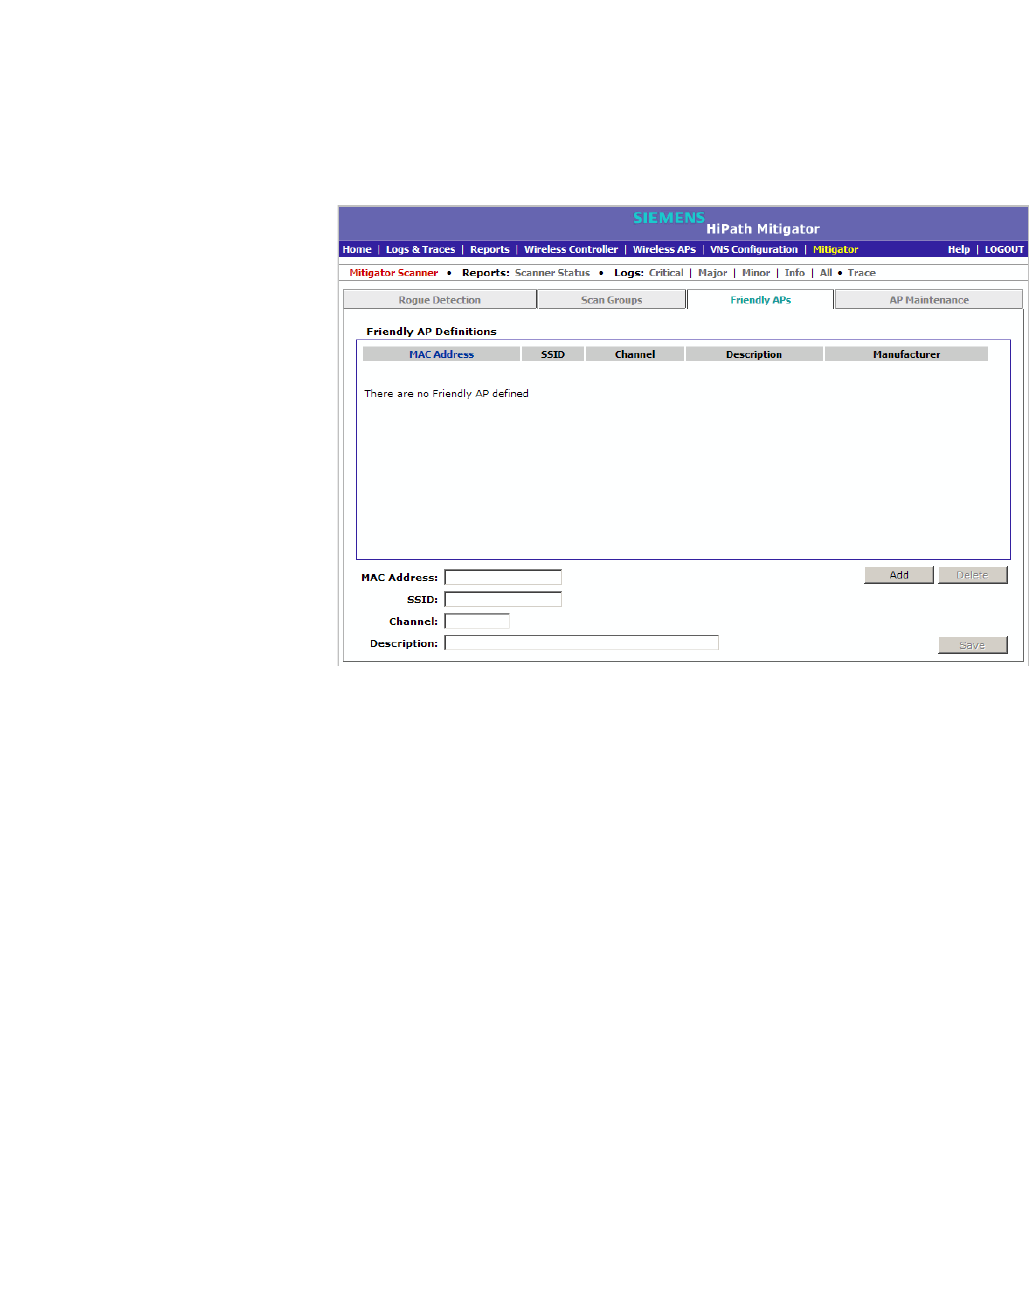Focus the Description input field
Viewport: 1029px width, 1314px height.
pyautogui.click(x=582, y=643)
